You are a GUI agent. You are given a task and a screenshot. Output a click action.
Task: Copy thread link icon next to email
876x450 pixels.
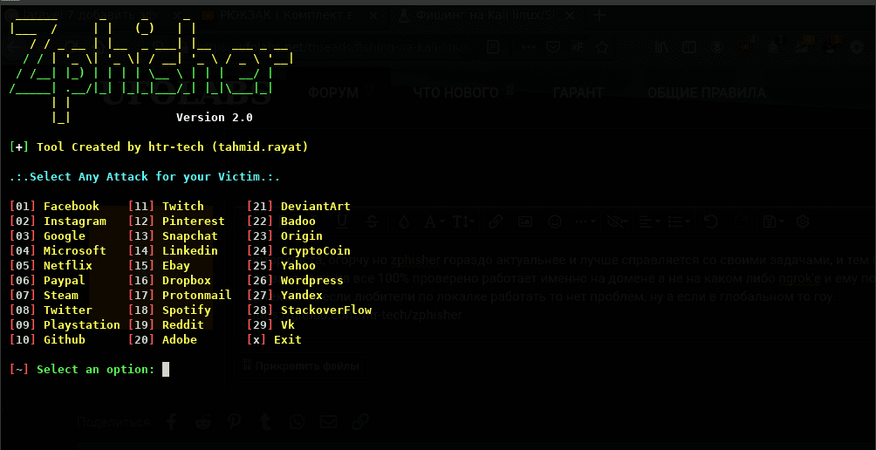(x=360, y=421)
